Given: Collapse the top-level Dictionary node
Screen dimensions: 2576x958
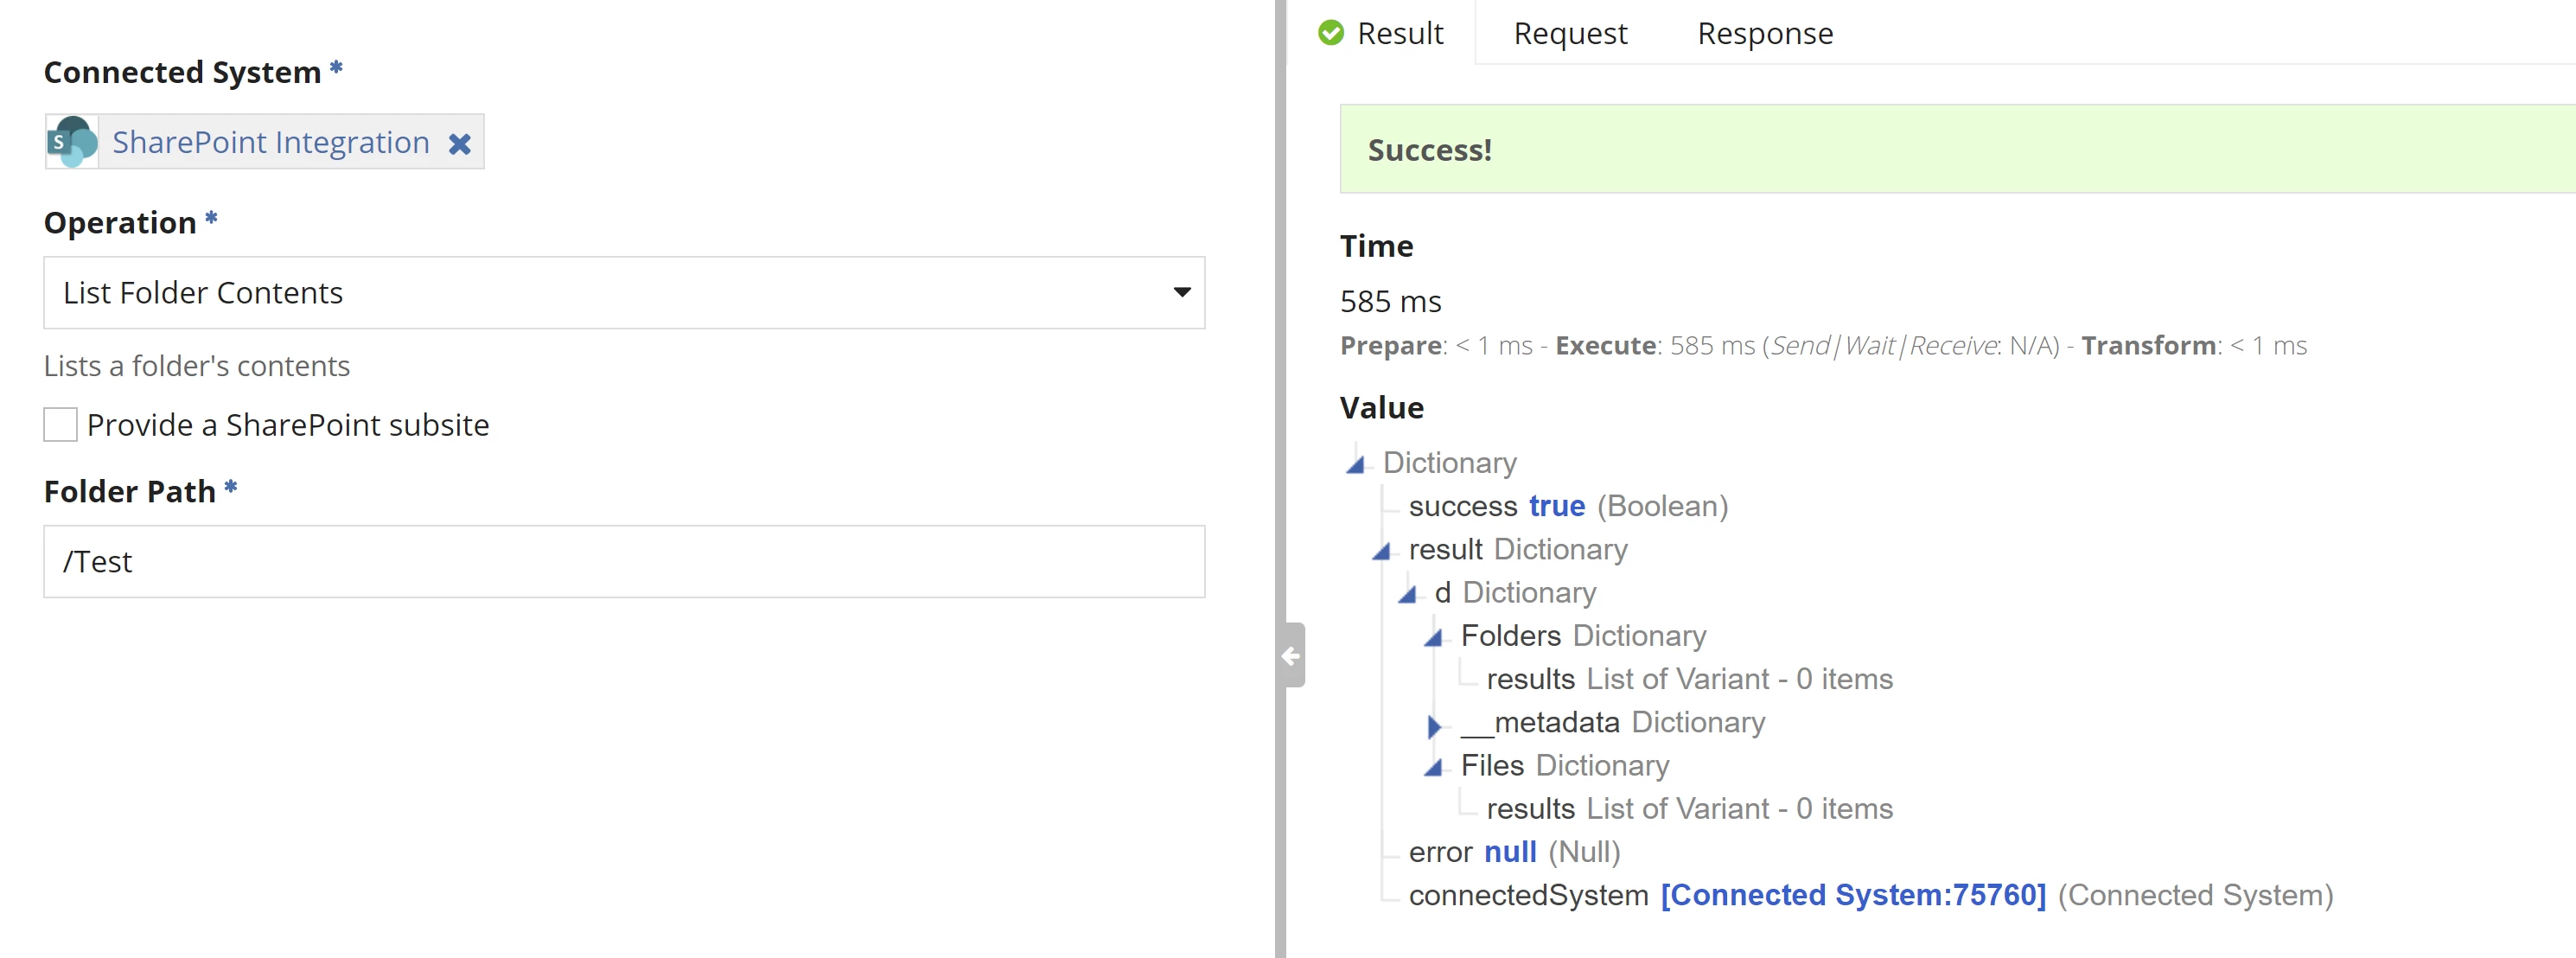Looking at the screenshot, I should click(1356, 464).
